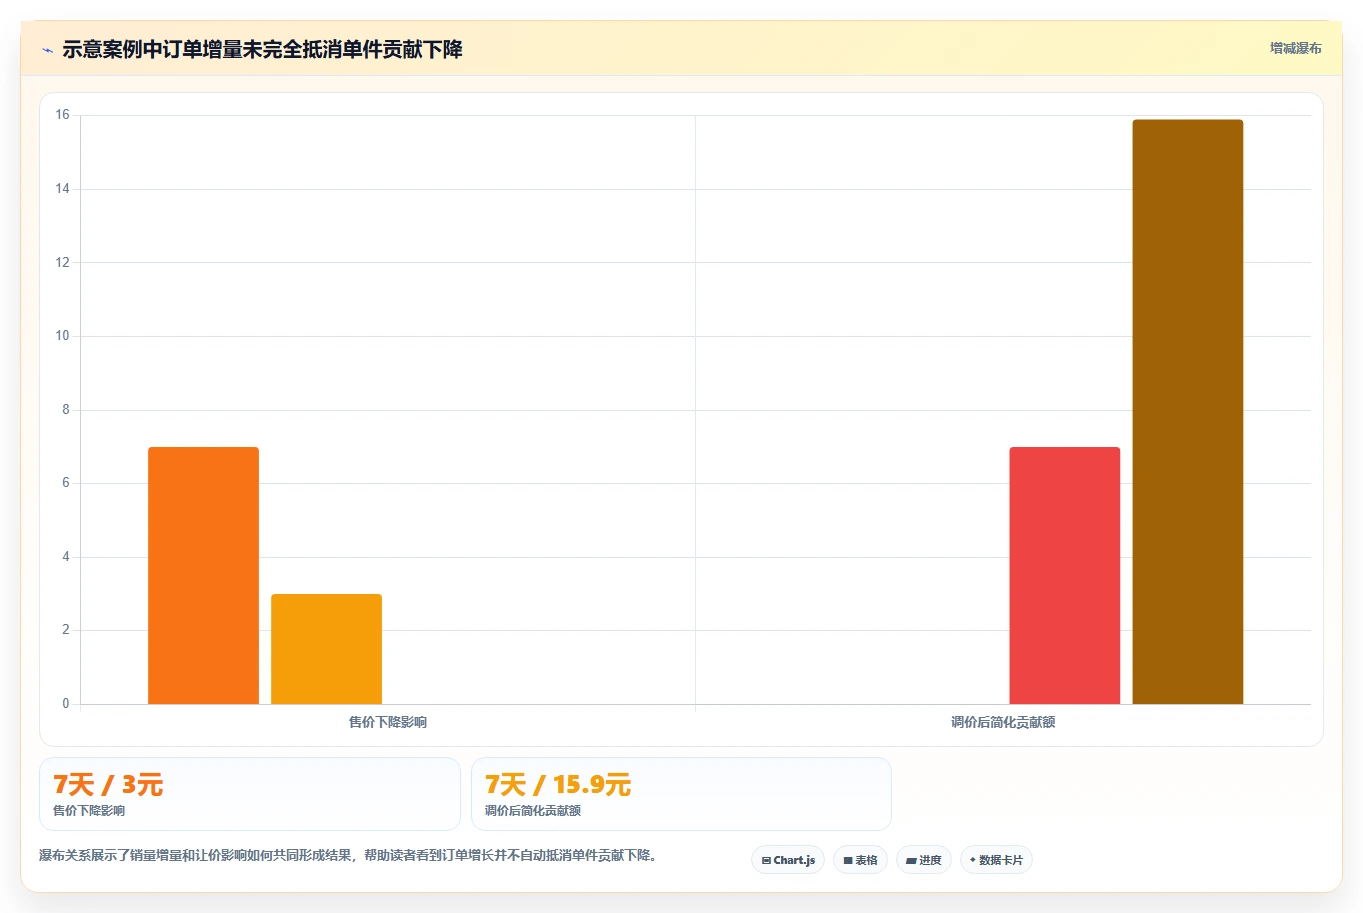Click the lightning icon beside the chart title
This screenshot has height=913, width=1363.
point(47,50)
